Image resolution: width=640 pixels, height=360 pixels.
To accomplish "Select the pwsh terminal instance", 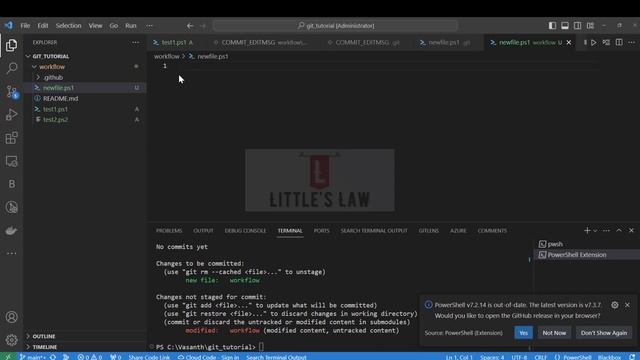I will pos(587,244).
